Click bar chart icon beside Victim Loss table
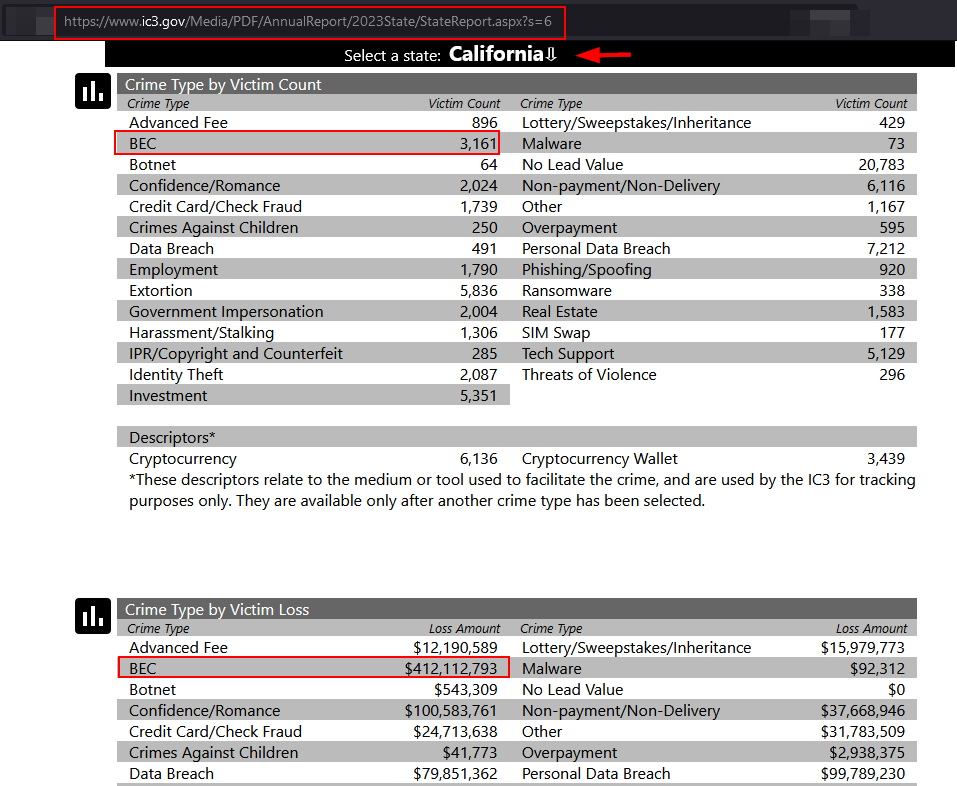 tap(93, 616)
